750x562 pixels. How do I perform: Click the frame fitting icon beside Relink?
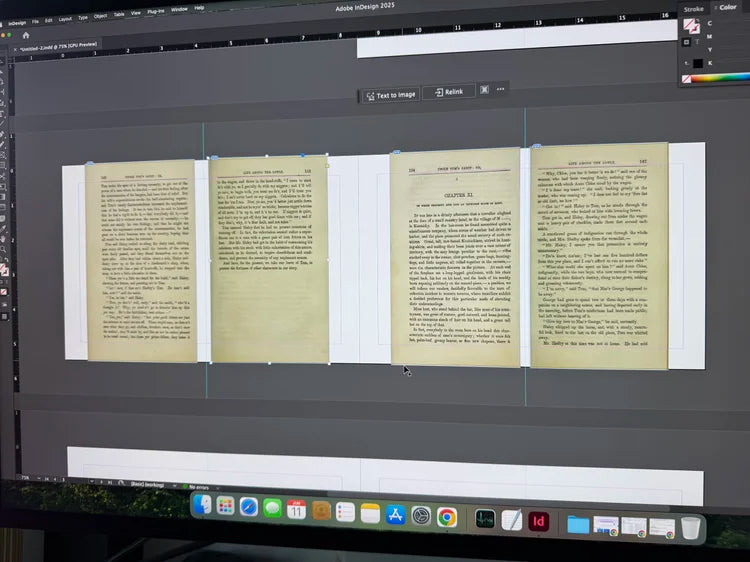(x=484, y=89)
